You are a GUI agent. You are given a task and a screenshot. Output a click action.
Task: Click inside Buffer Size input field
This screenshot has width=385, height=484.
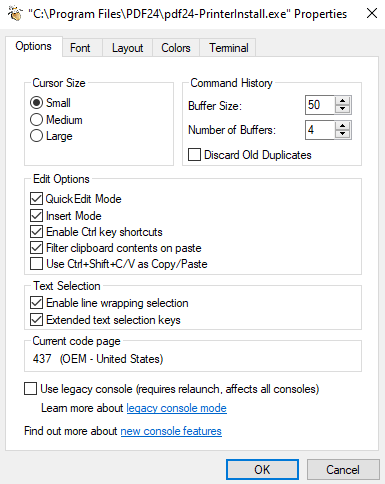[320, 105]
